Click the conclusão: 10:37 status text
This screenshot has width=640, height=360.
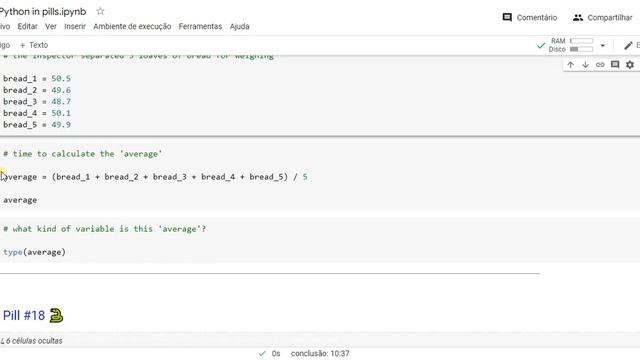pos(320,353)
